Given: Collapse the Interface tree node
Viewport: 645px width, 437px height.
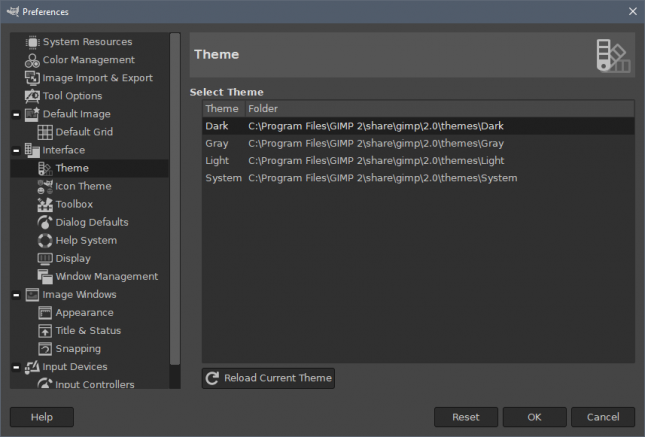Looking at the screenshot, I should 16,151.
